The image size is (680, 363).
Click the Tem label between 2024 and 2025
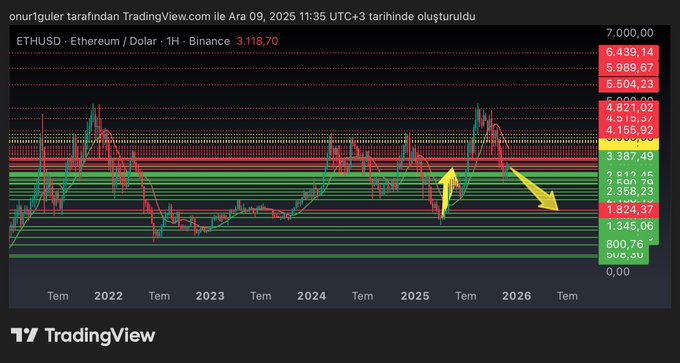point(363,296)
